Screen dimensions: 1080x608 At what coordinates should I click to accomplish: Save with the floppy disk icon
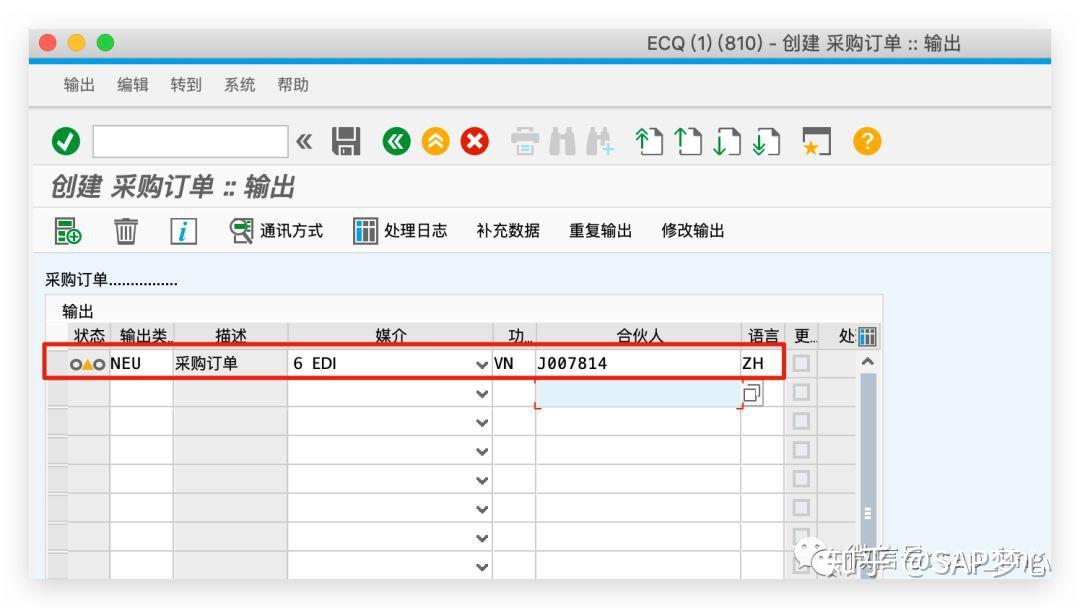[346, 142]
